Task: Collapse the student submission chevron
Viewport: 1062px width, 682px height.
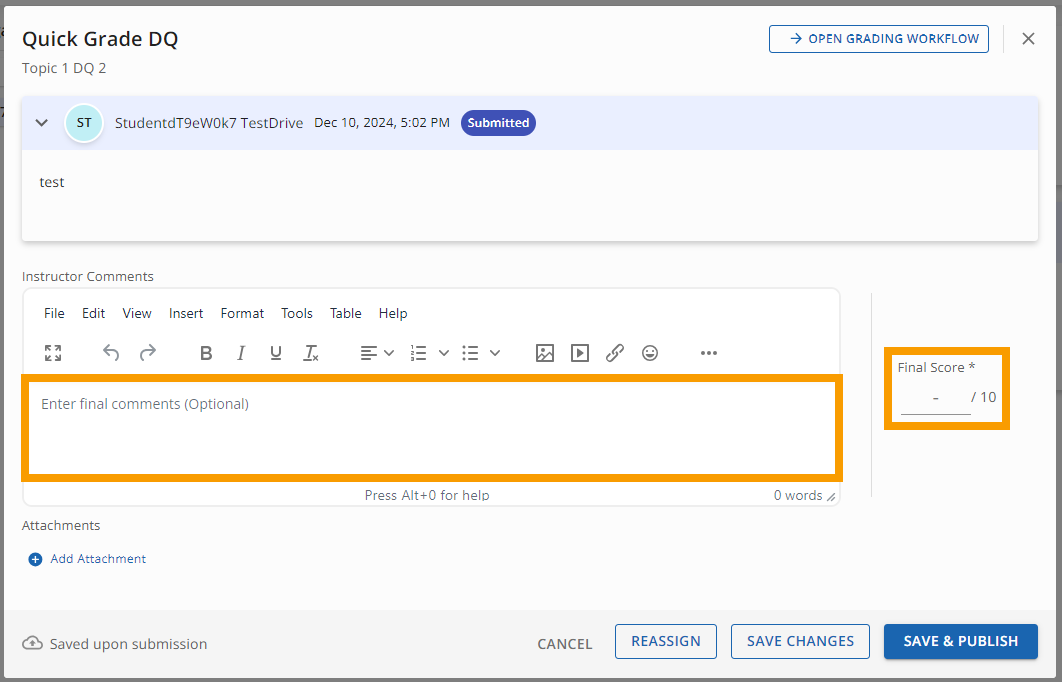Action: (x=42, y=123)
